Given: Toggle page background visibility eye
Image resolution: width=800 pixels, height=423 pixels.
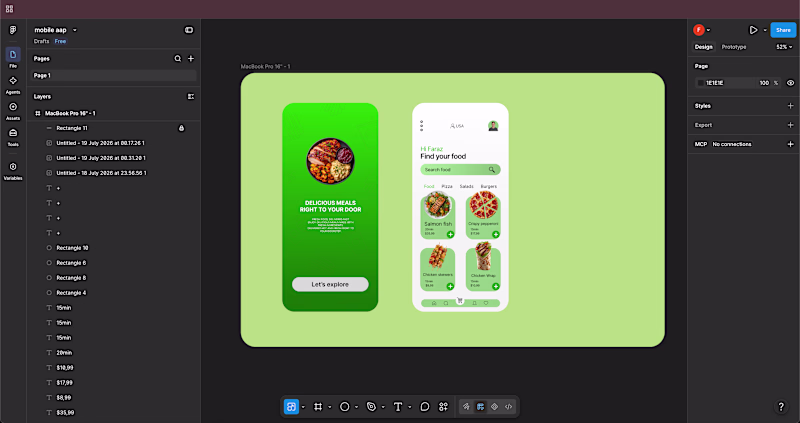Looking at the screenshot, I should (x=790, y=83).
